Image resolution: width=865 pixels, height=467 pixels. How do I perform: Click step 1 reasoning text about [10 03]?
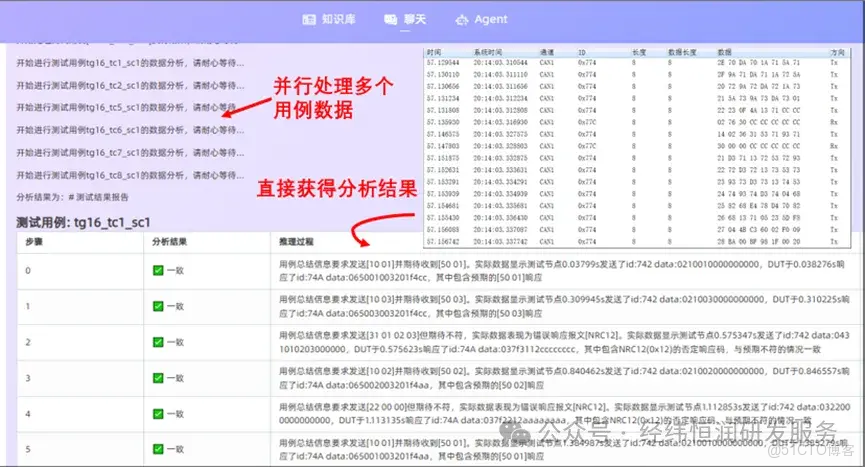564,306
